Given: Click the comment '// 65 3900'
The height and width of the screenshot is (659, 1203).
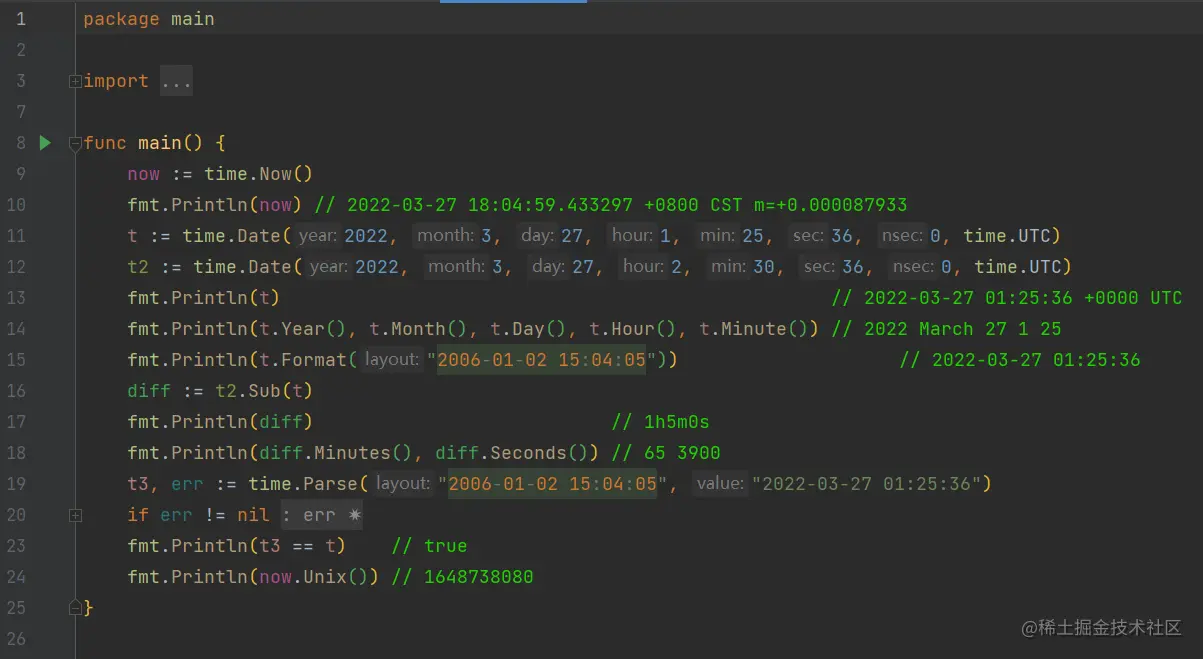Looking at the screenshot, I should coord(665,453).
